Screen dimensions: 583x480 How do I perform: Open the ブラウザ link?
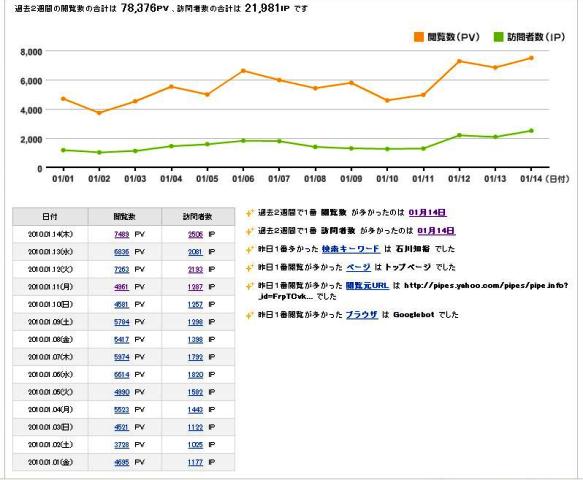(362, 315)
